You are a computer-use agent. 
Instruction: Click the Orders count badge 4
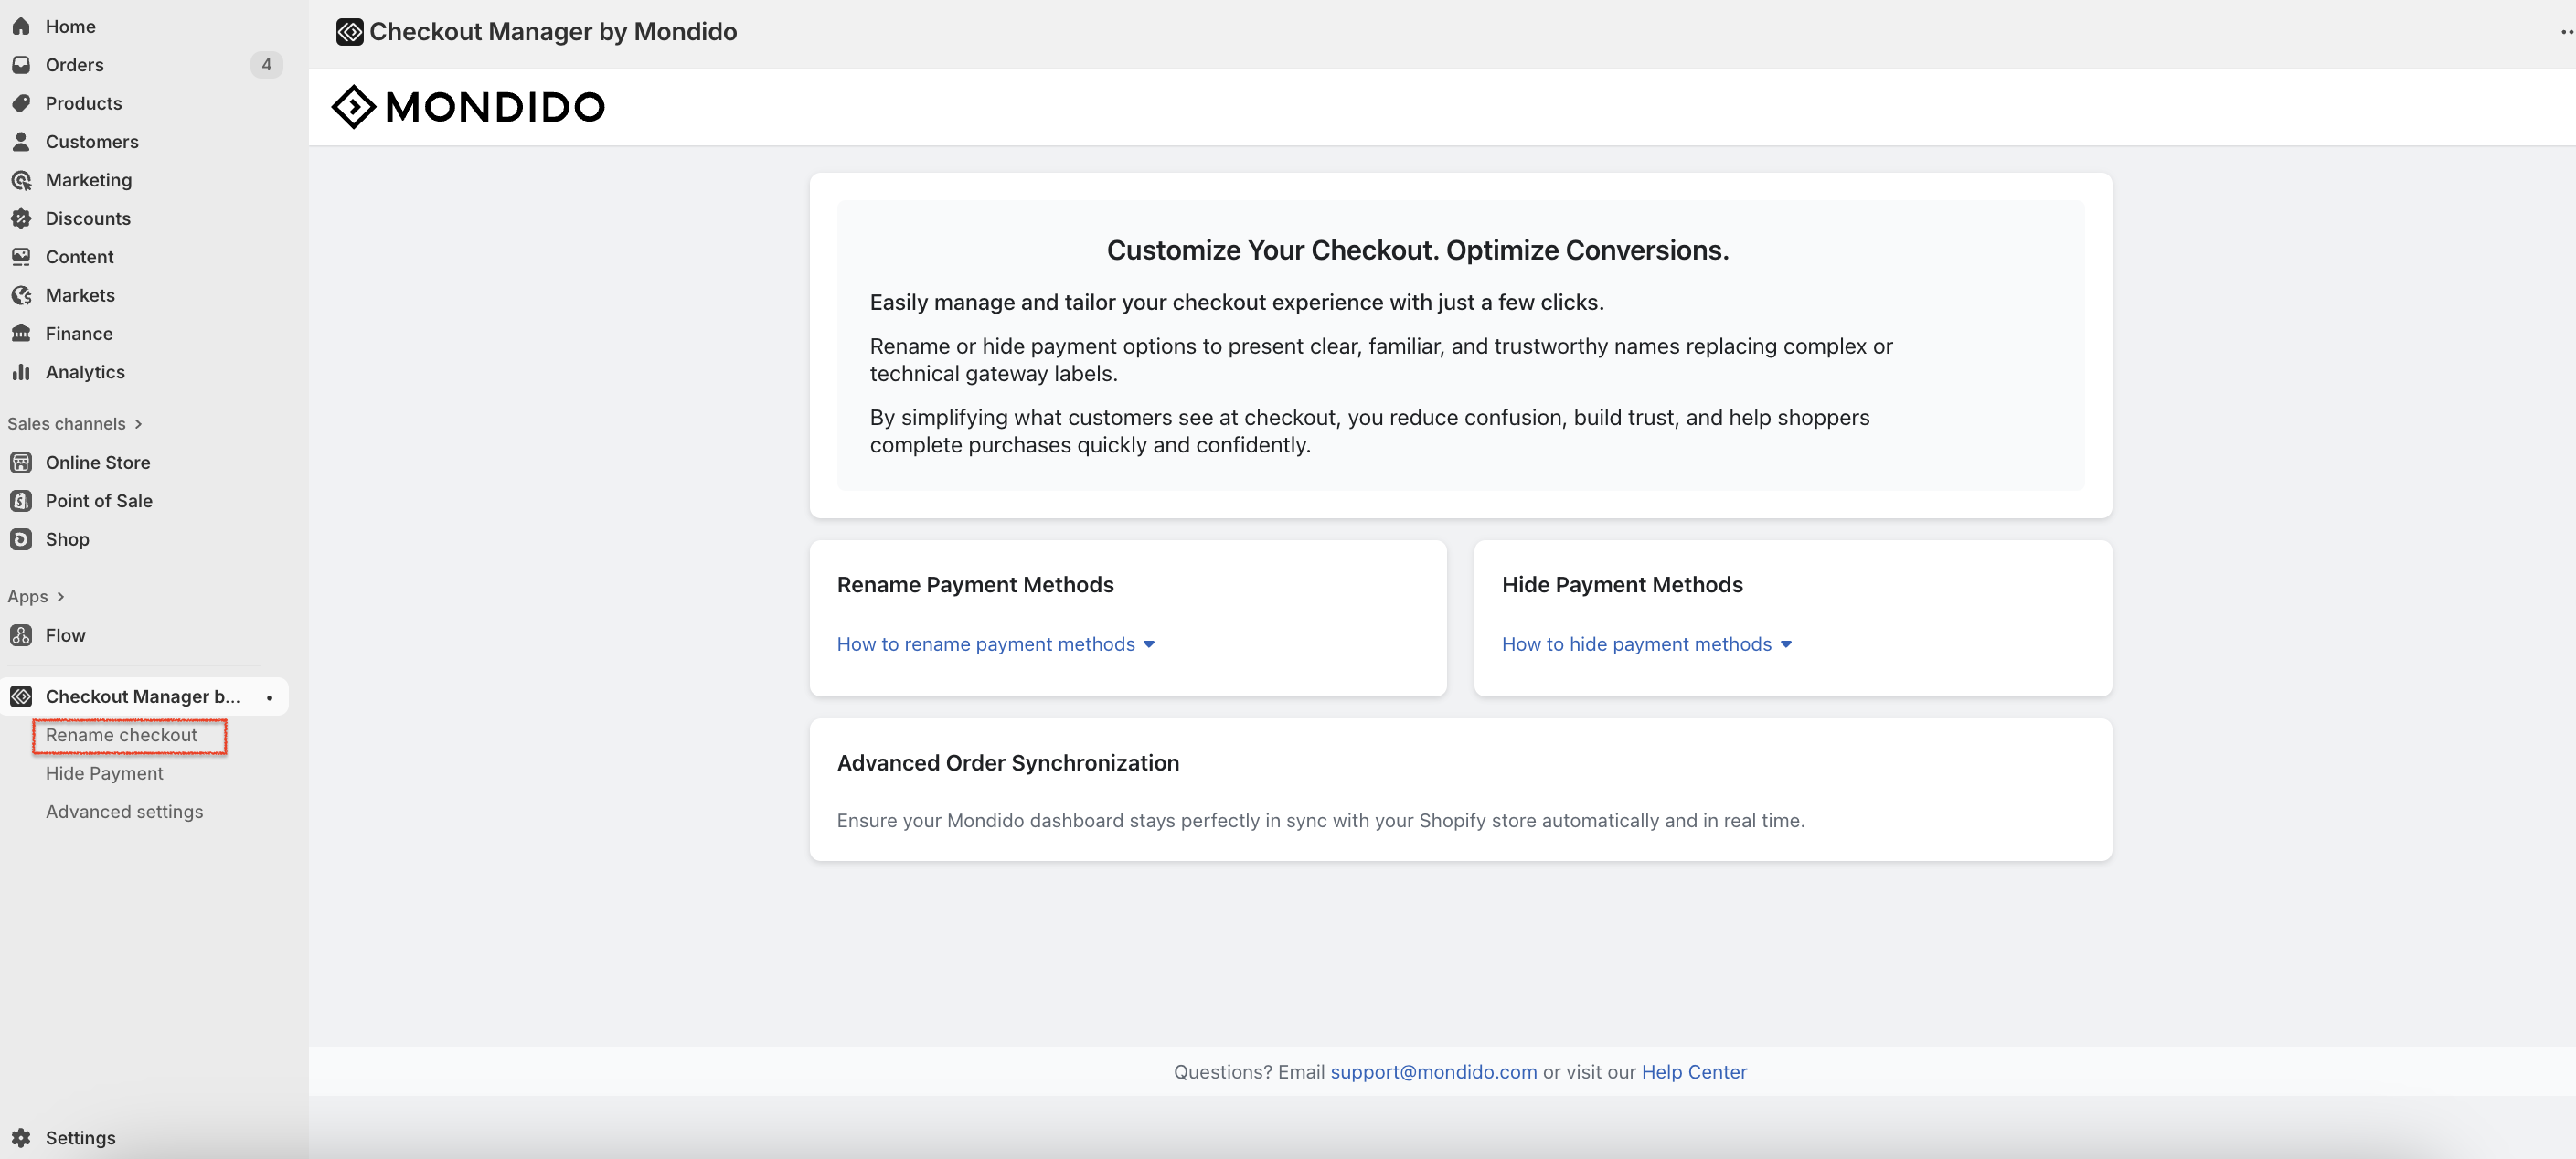(266, 65)
